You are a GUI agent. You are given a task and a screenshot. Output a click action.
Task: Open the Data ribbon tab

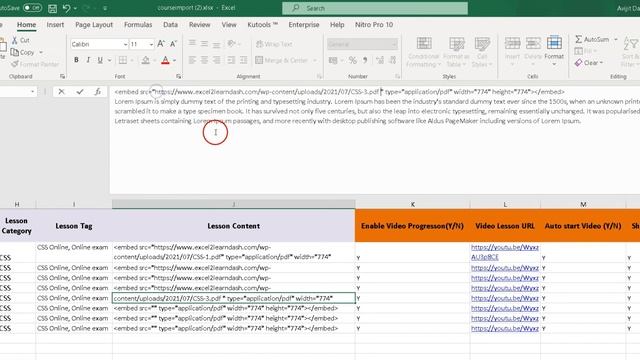(170, 25)
